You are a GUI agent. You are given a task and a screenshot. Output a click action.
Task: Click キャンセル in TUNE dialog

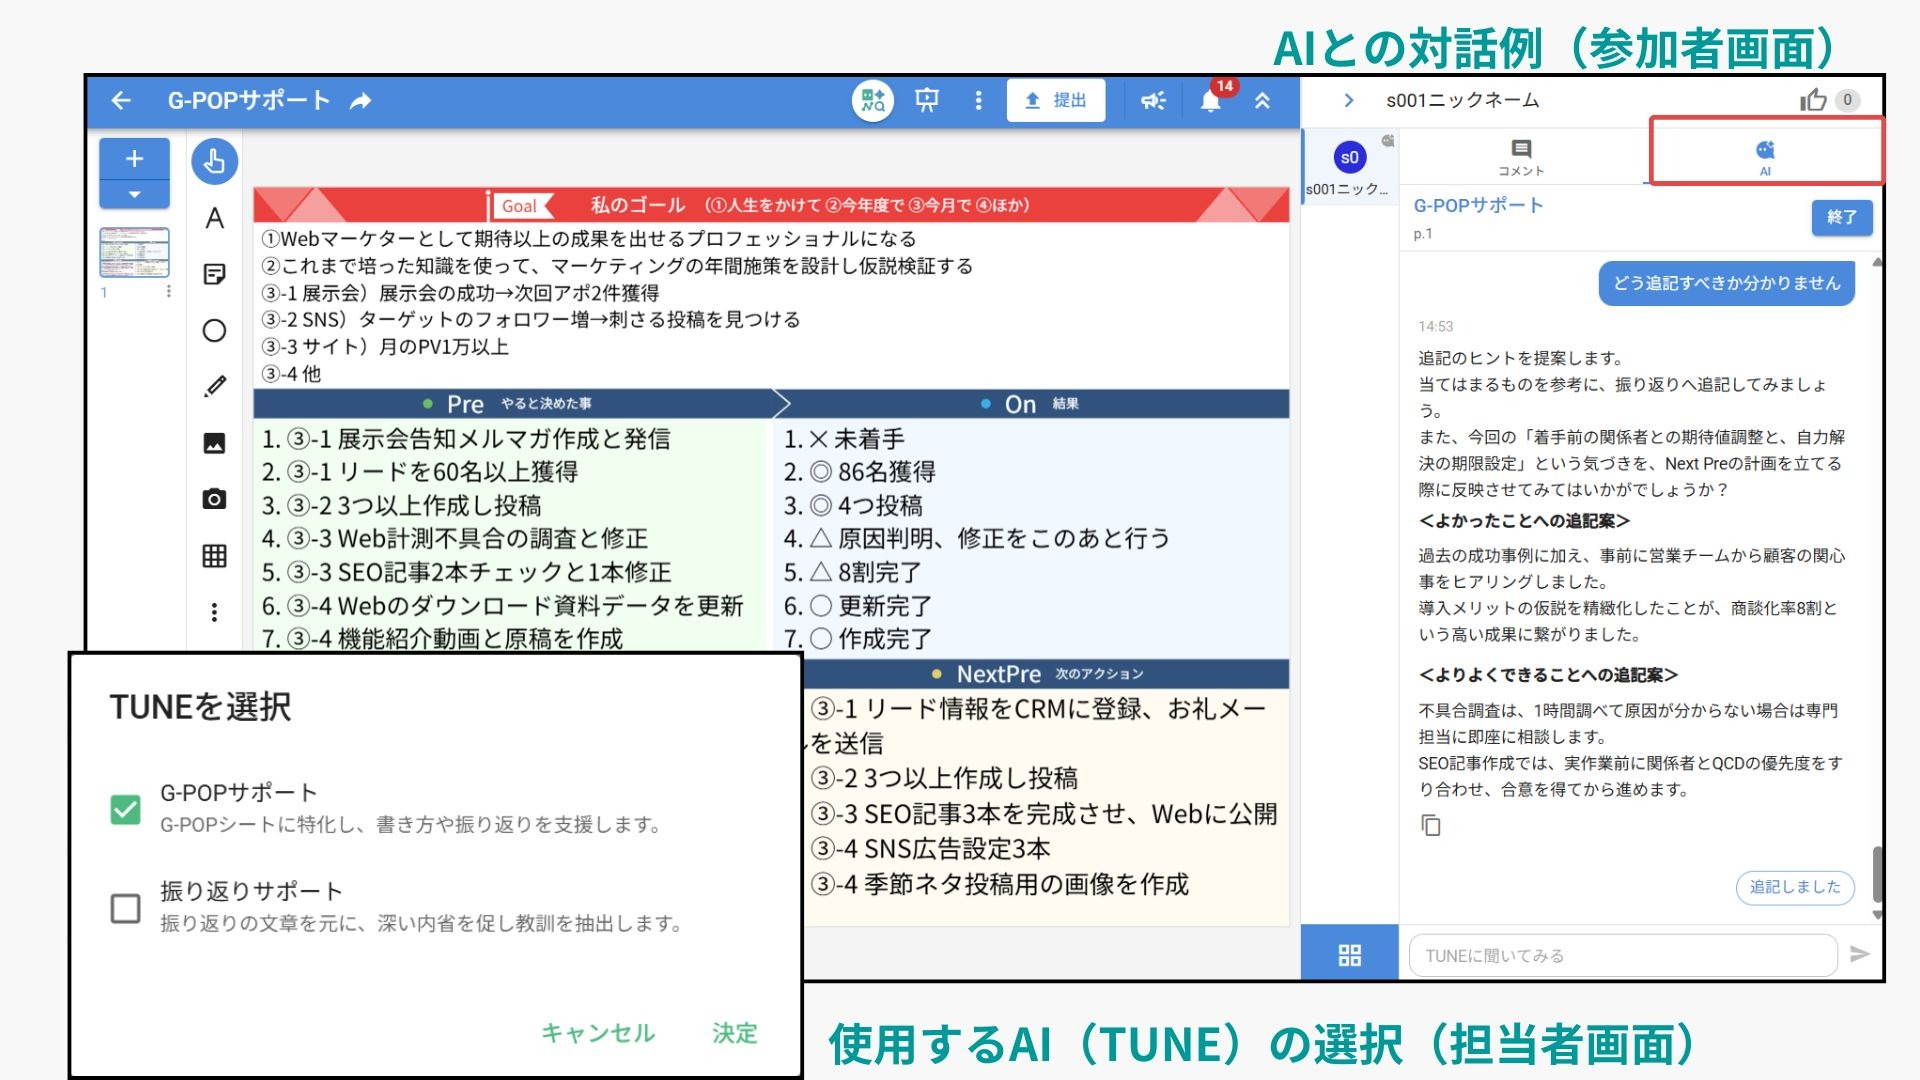(x=598, y=1033)
